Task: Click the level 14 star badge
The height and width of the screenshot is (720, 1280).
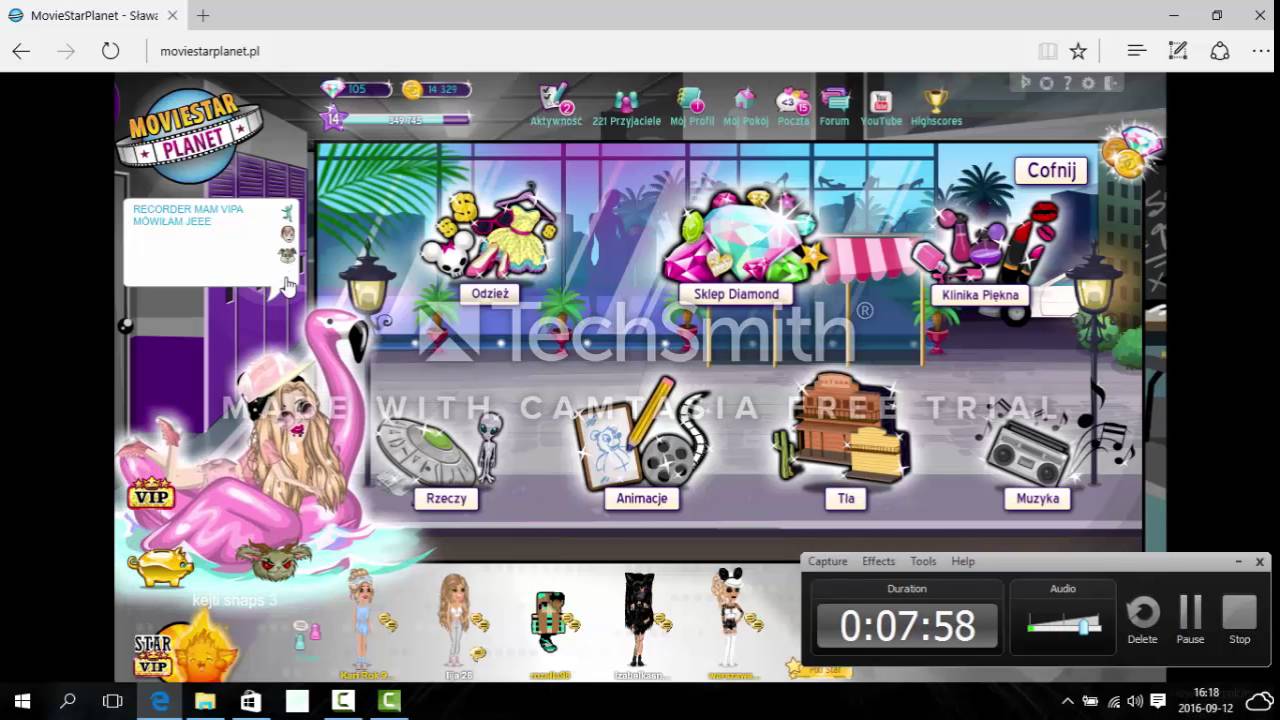Action: point(334,119)
